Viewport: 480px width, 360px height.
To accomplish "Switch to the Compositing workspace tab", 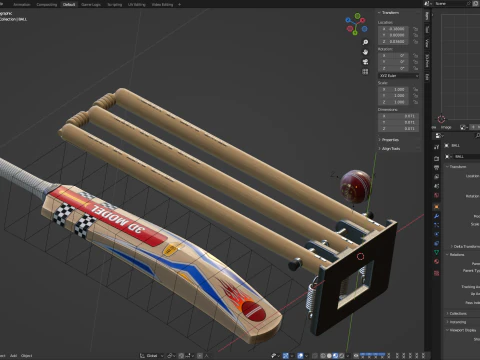I will tap(47, 5).
